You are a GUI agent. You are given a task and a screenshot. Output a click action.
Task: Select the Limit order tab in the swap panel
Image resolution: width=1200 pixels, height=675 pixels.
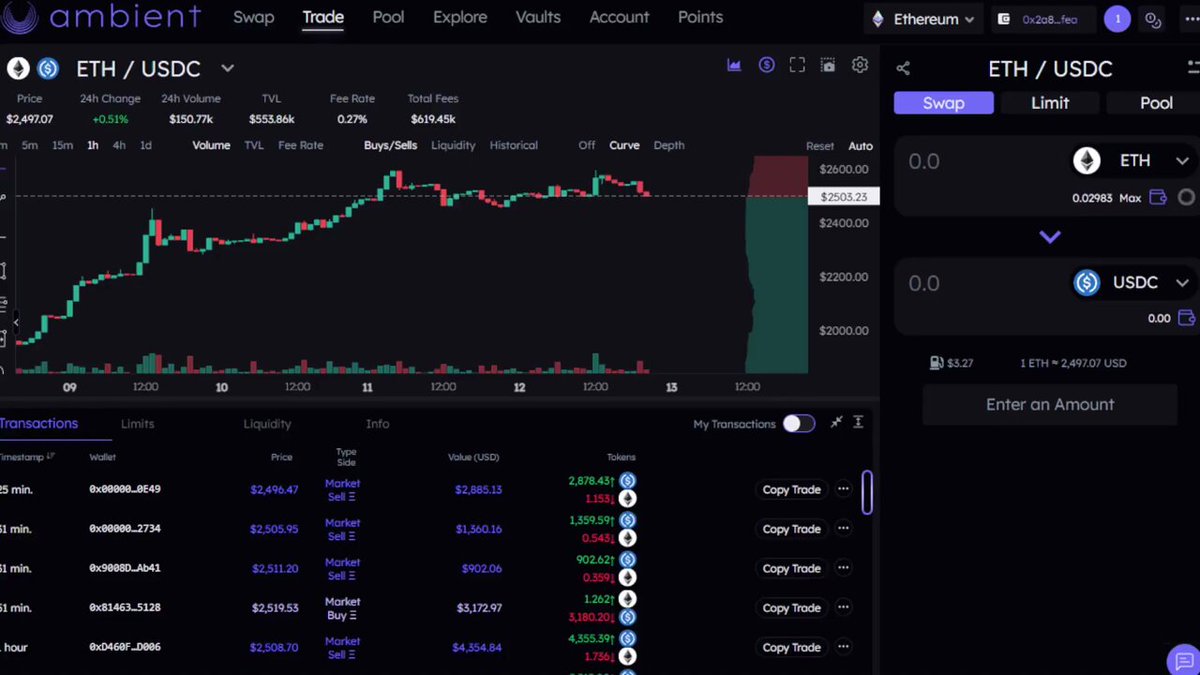(x=1050, y=103)
